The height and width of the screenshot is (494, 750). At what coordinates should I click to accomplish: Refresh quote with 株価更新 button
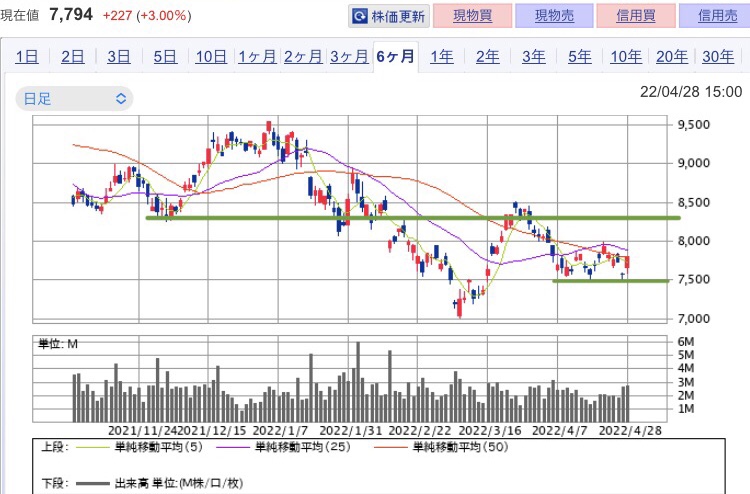pyautogui.click(x=389, y=16)
